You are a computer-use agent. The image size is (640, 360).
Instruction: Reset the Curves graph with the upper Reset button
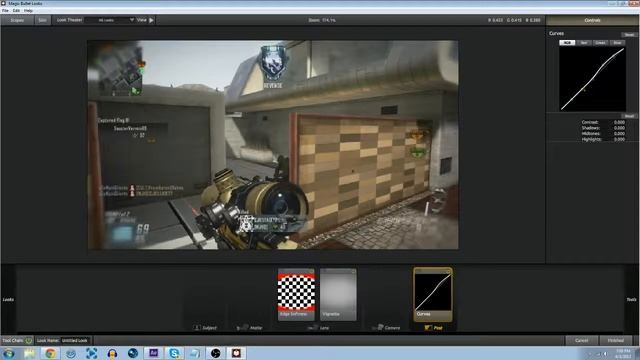click(x=629, y=35)
